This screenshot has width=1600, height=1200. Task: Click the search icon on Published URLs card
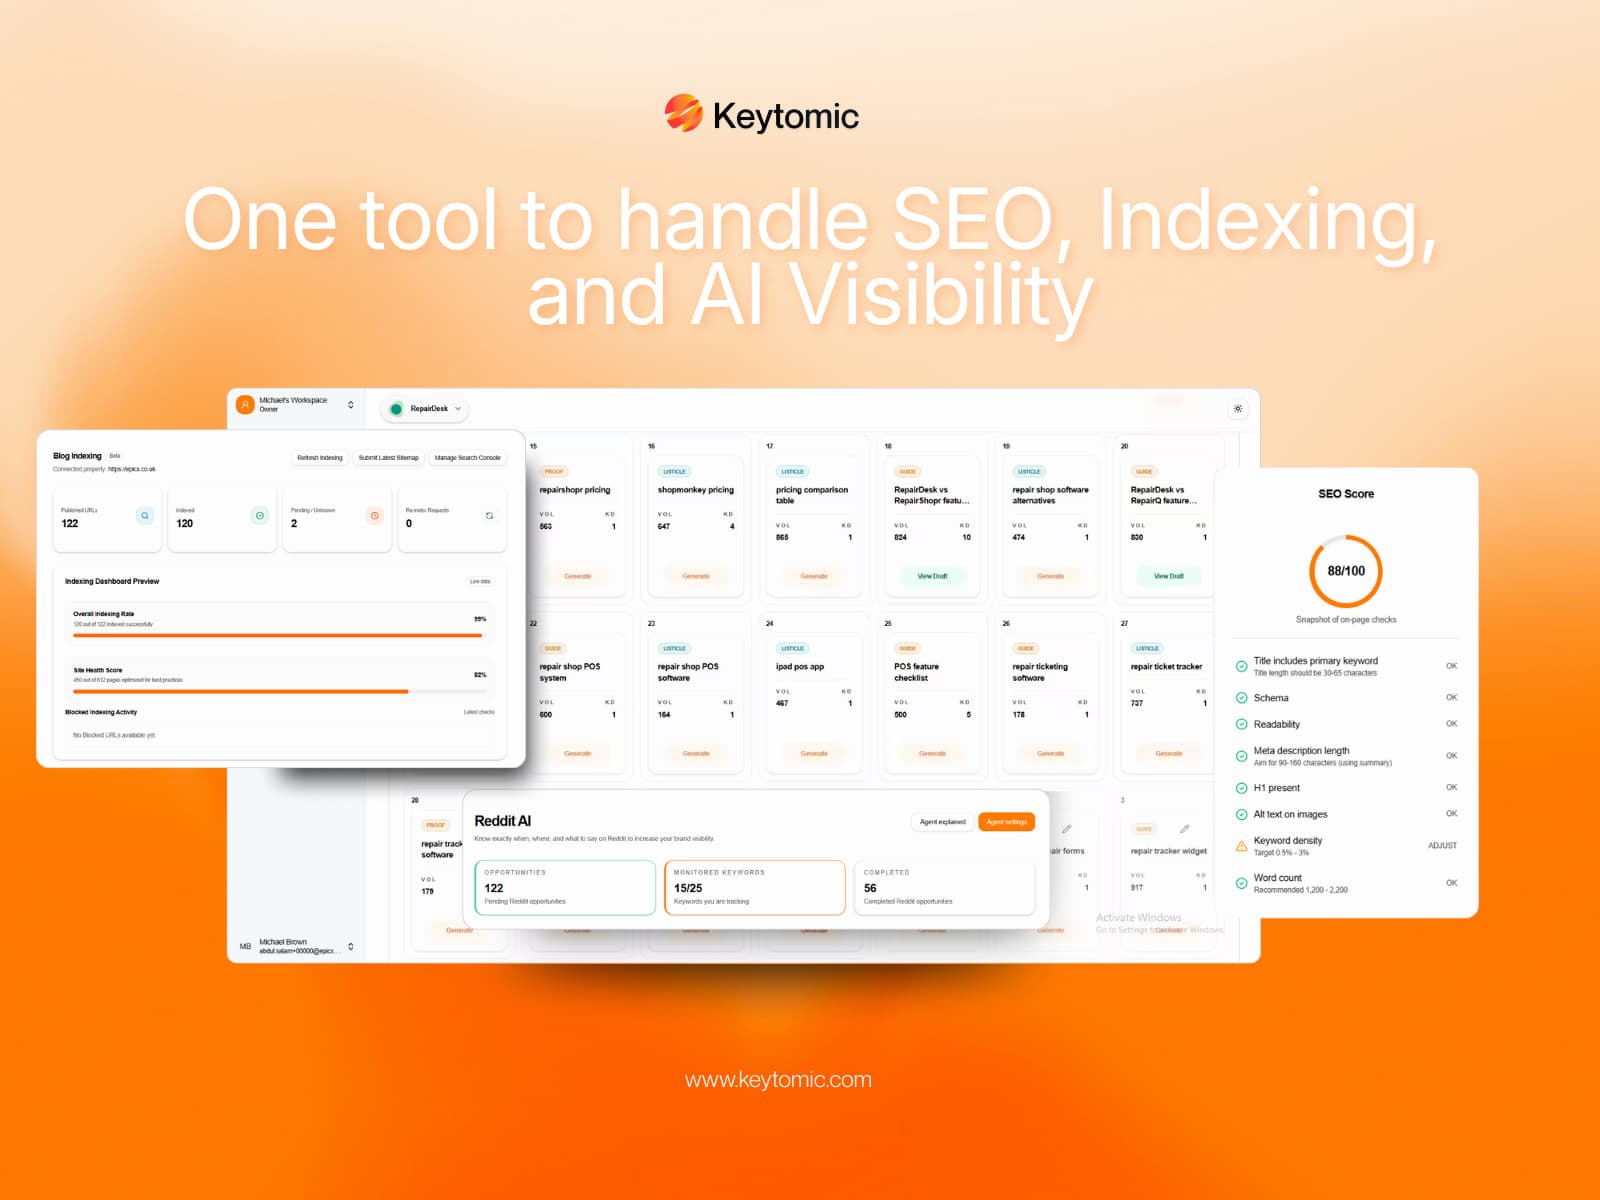(x=145, y=514)
